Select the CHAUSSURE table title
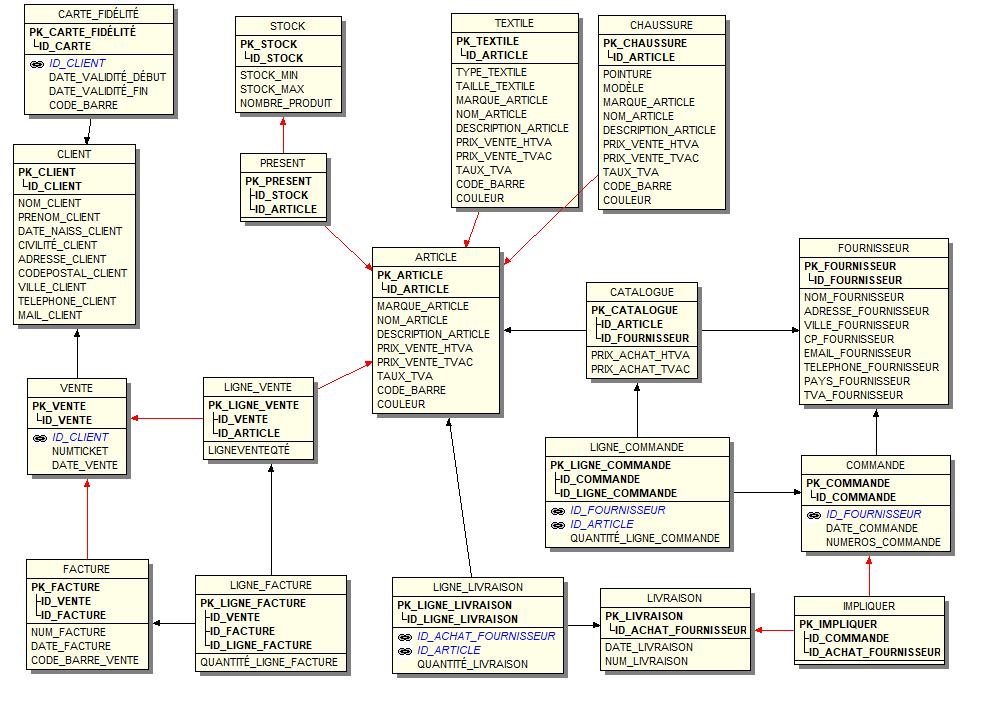Viewport: 999px width, 726px height. [661, 25]
